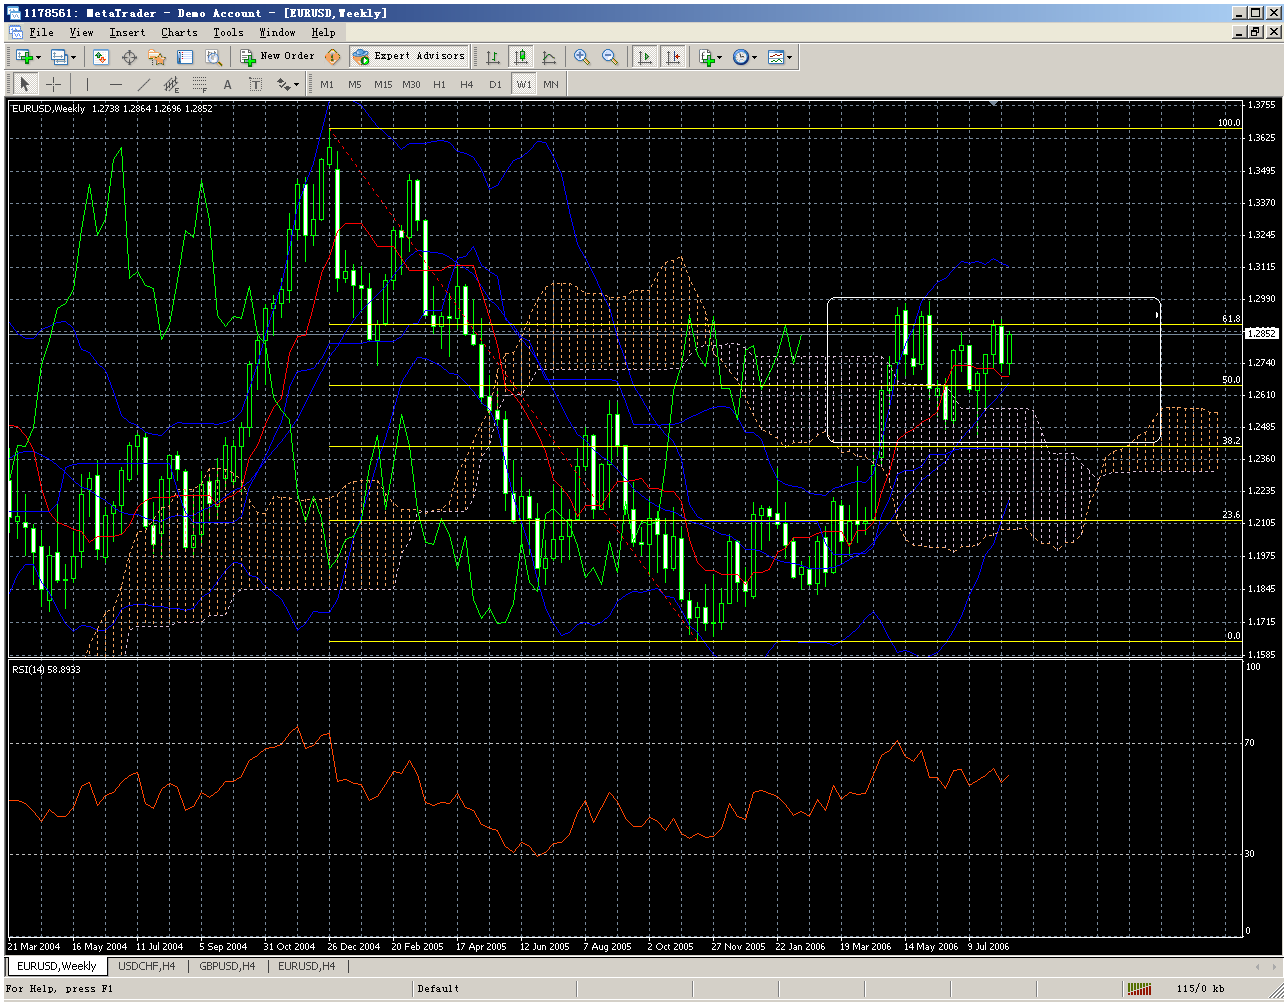Enable the Expert Advisors button

(410, 56)
